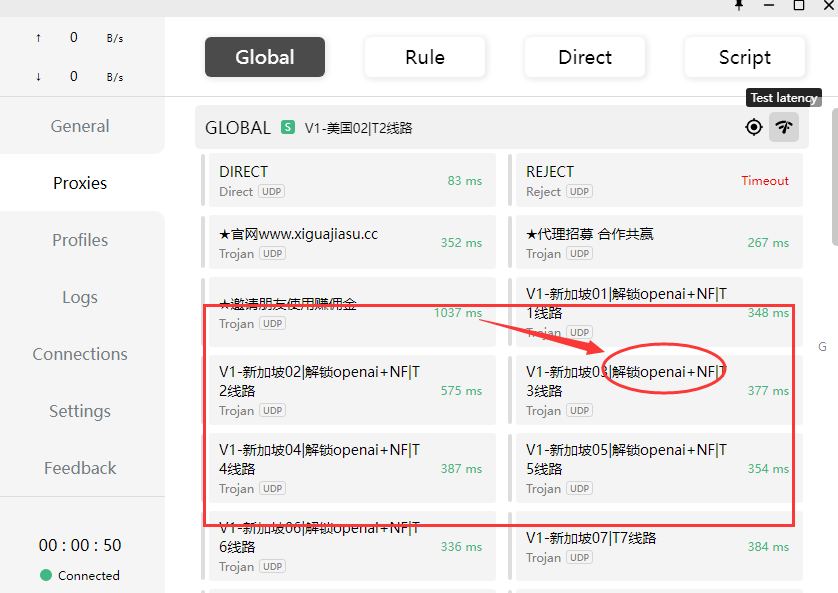Click the download speed arrow indicator
Viewport: 838px width, 593px height.
coord(38,77)
